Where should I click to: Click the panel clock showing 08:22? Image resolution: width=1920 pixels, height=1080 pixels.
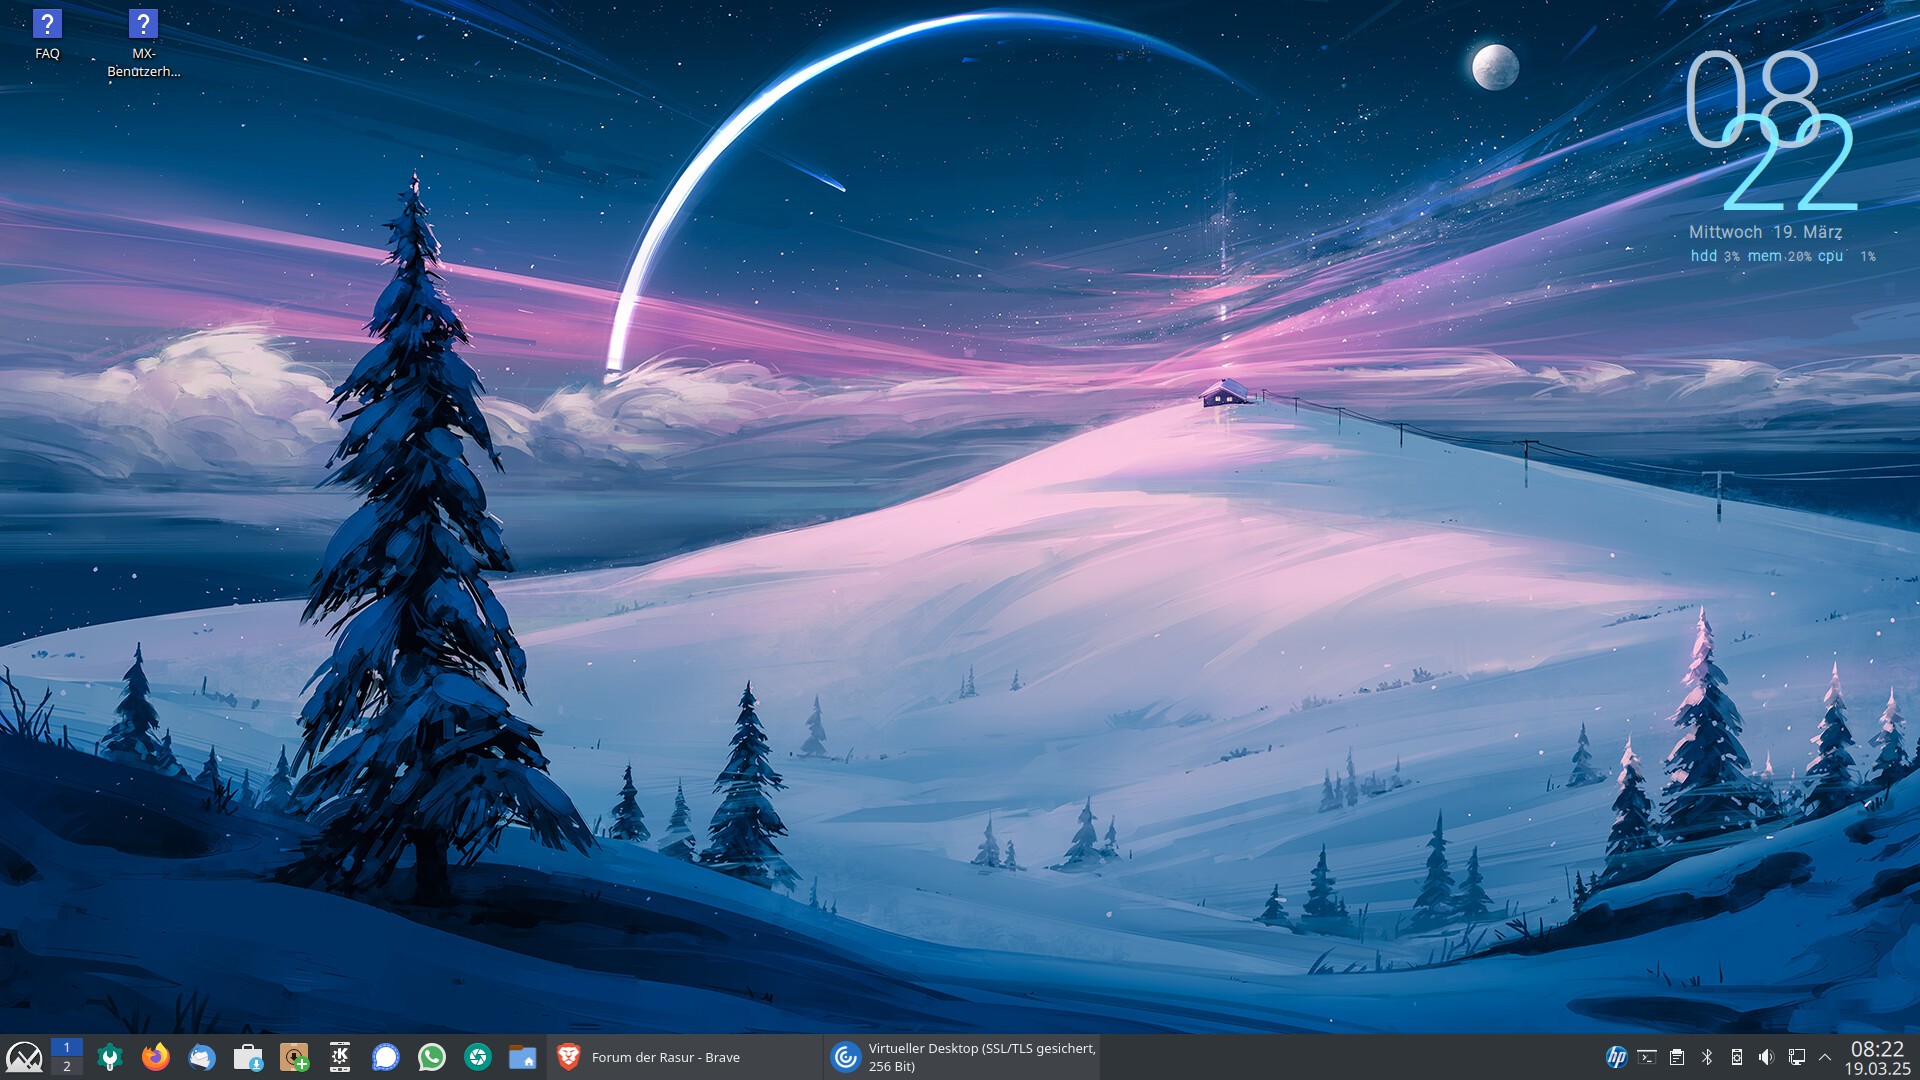(1877, 1057)
